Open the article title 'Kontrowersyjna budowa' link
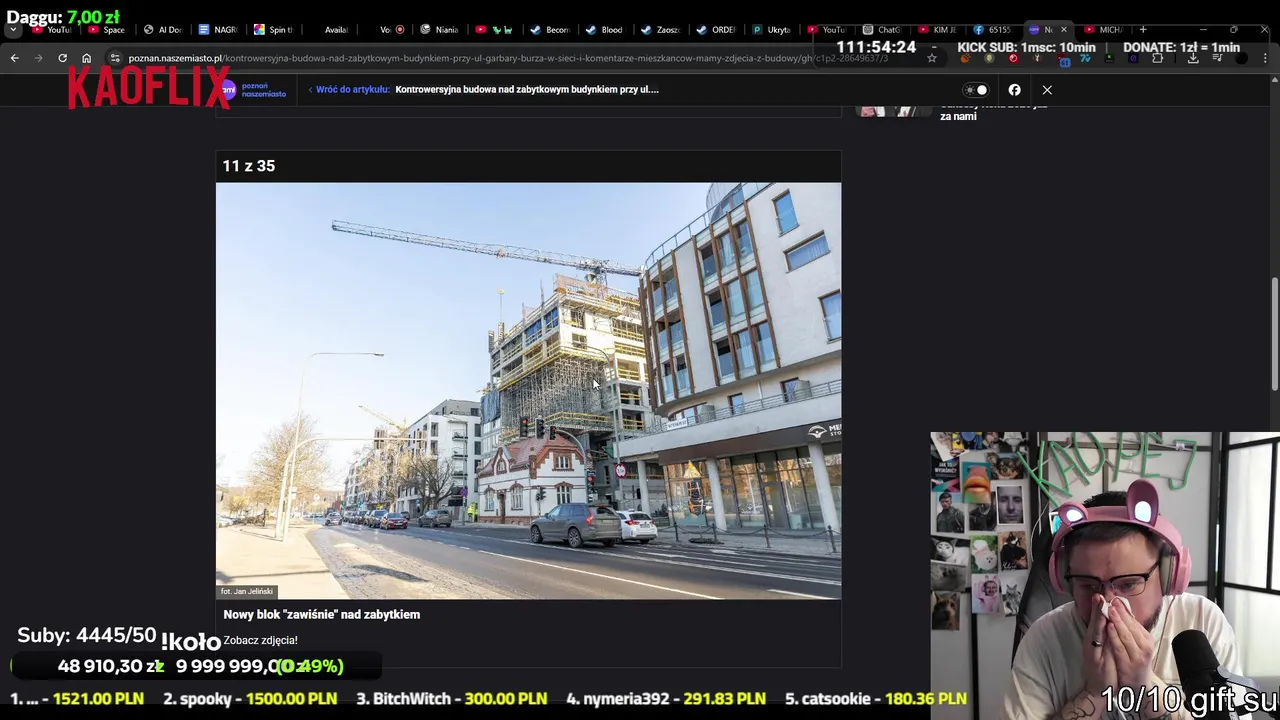1280x720 pixels. [x=527, y=90]
